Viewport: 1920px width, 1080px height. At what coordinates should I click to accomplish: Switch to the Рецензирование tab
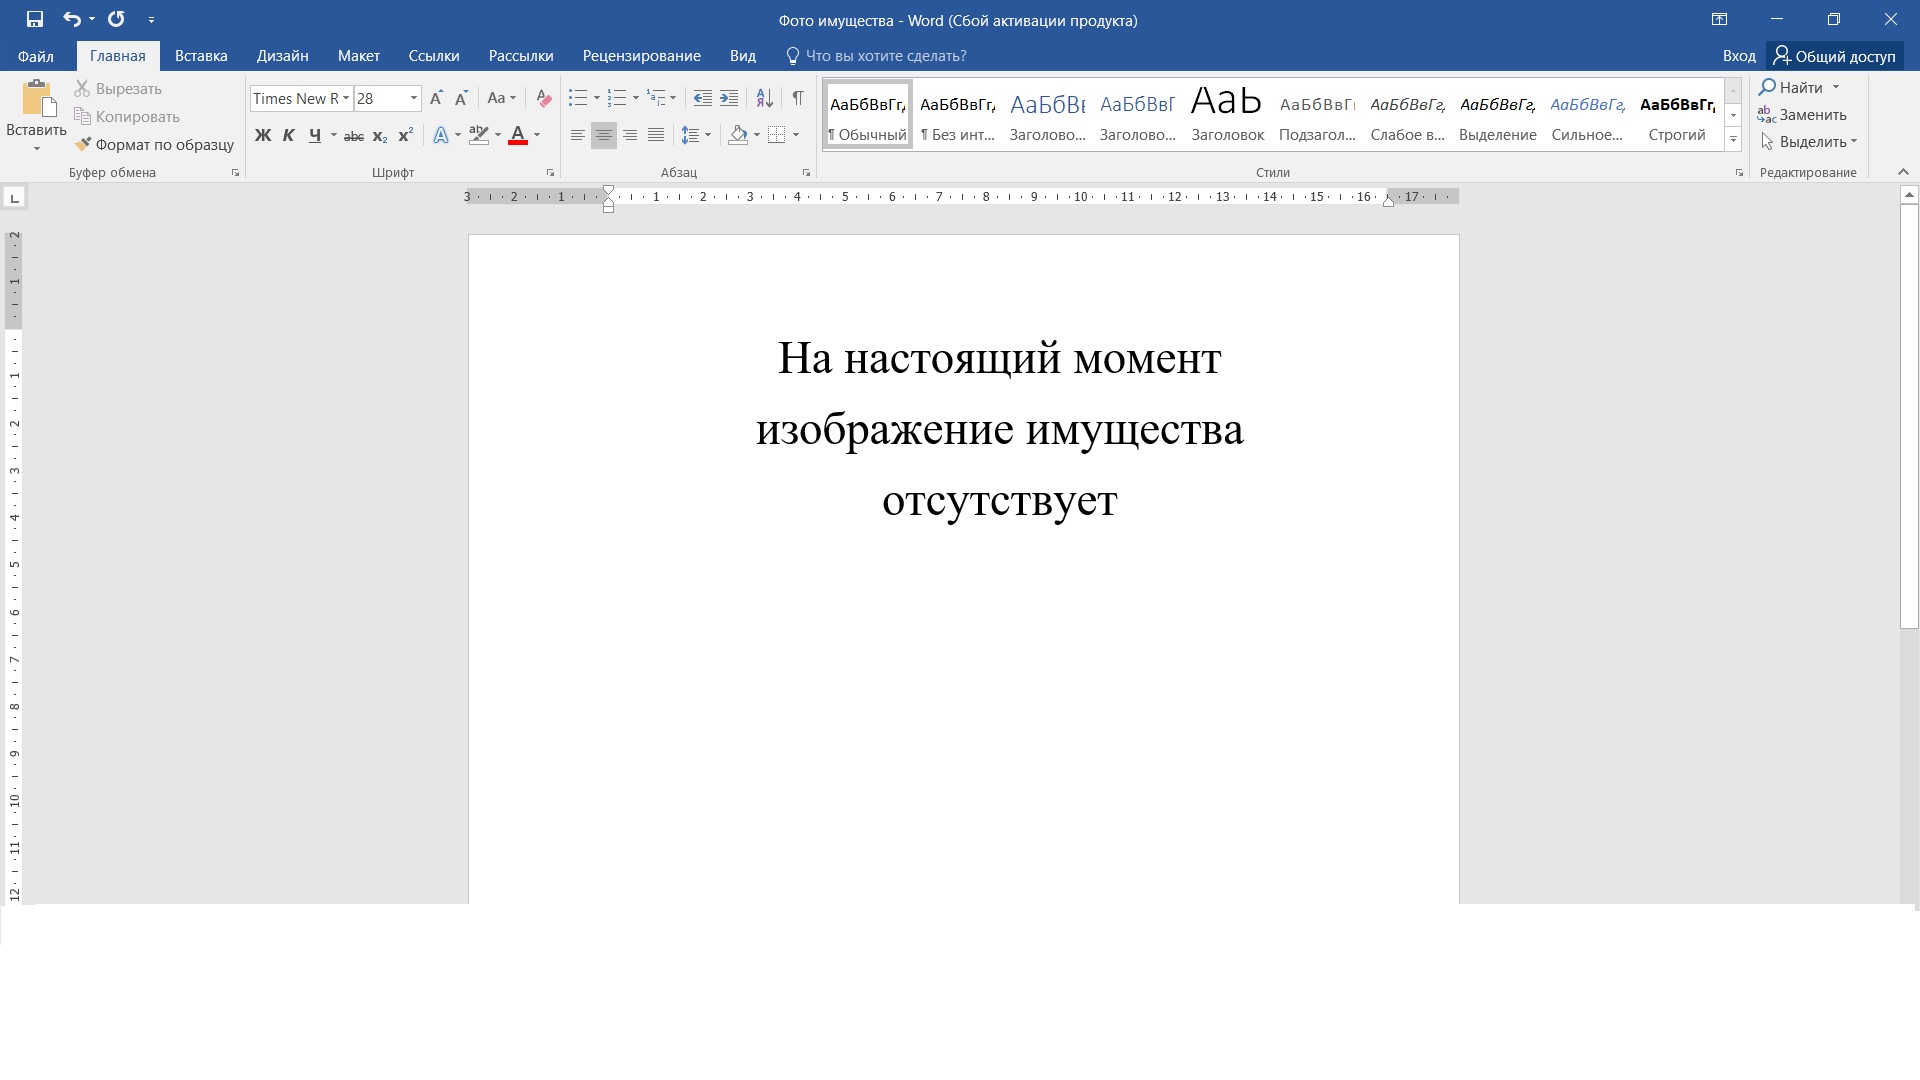(642, 56)
